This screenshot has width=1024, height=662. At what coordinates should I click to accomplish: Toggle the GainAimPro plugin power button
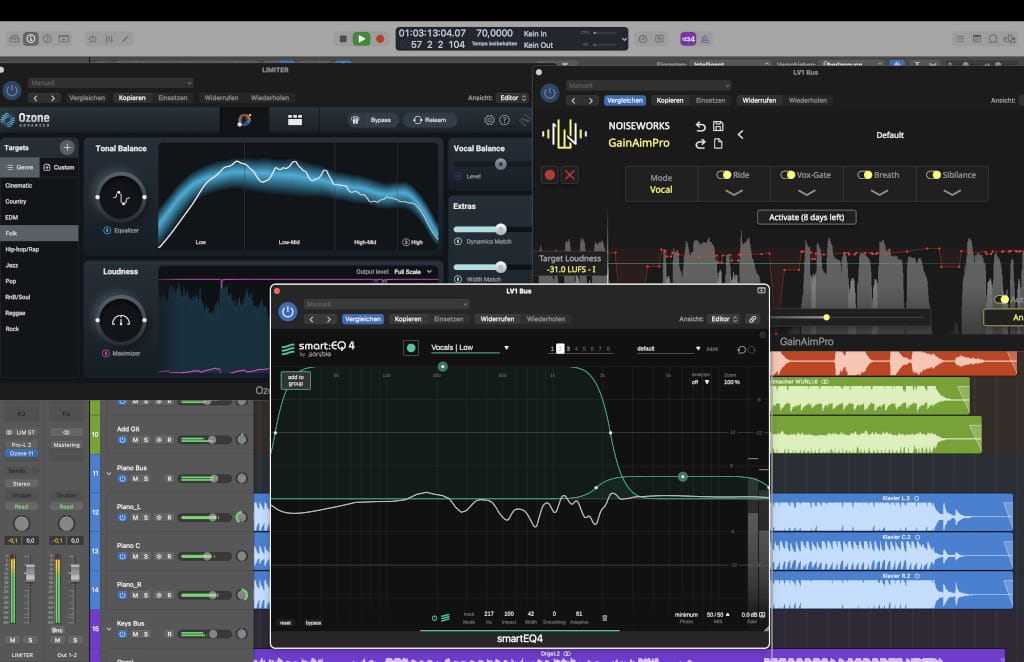click(550, 93)
